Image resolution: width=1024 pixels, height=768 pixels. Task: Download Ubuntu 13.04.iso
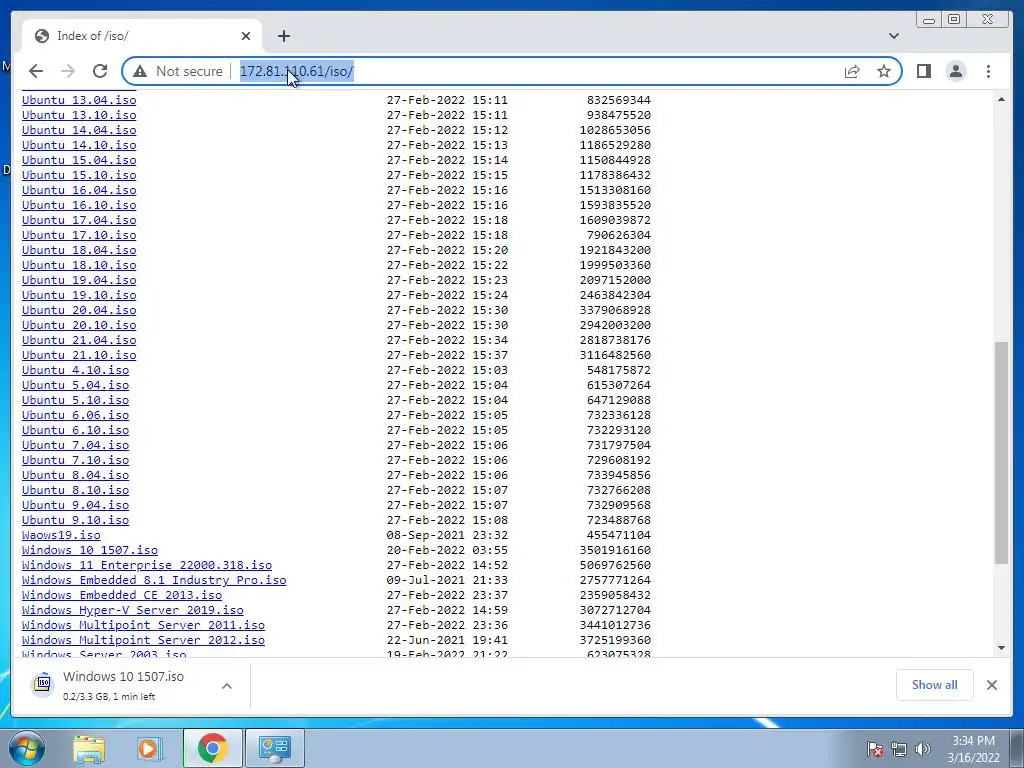click(x=79, y=100)
